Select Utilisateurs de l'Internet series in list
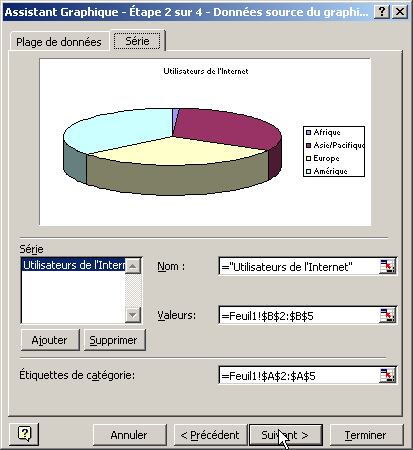Viewport: 413px width, 450px height. [x=74, y=265]
